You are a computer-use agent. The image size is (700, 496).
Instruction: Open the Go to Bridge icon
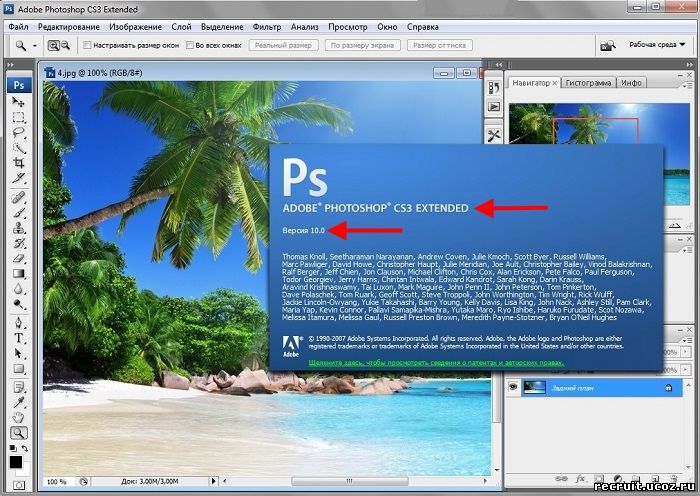[x=608, y=45]
